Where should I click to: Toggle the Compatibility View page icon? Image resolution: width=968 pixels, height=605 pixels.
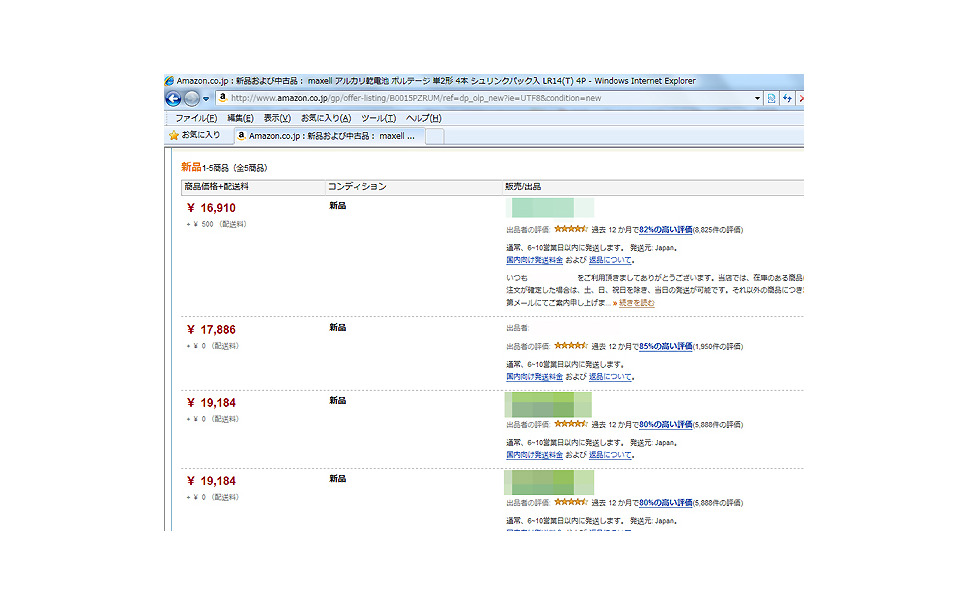pos(771,98)
